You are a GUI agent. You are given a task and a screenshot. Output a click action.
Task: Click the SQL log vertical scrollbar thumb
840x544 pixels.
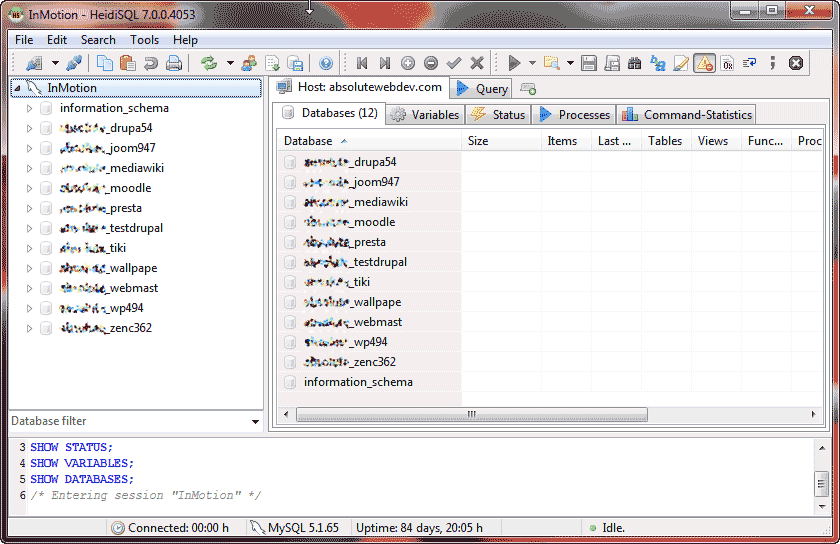coord(821,484)
